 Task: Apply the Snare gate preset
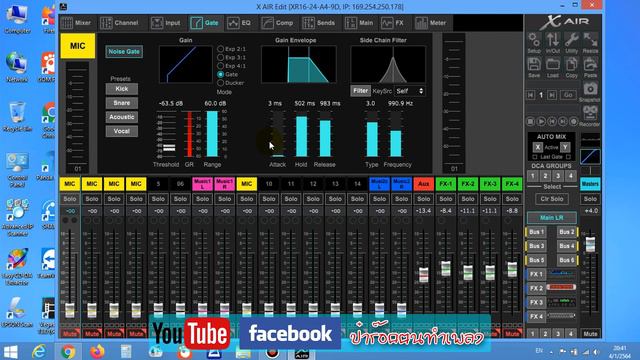point(122,103)
